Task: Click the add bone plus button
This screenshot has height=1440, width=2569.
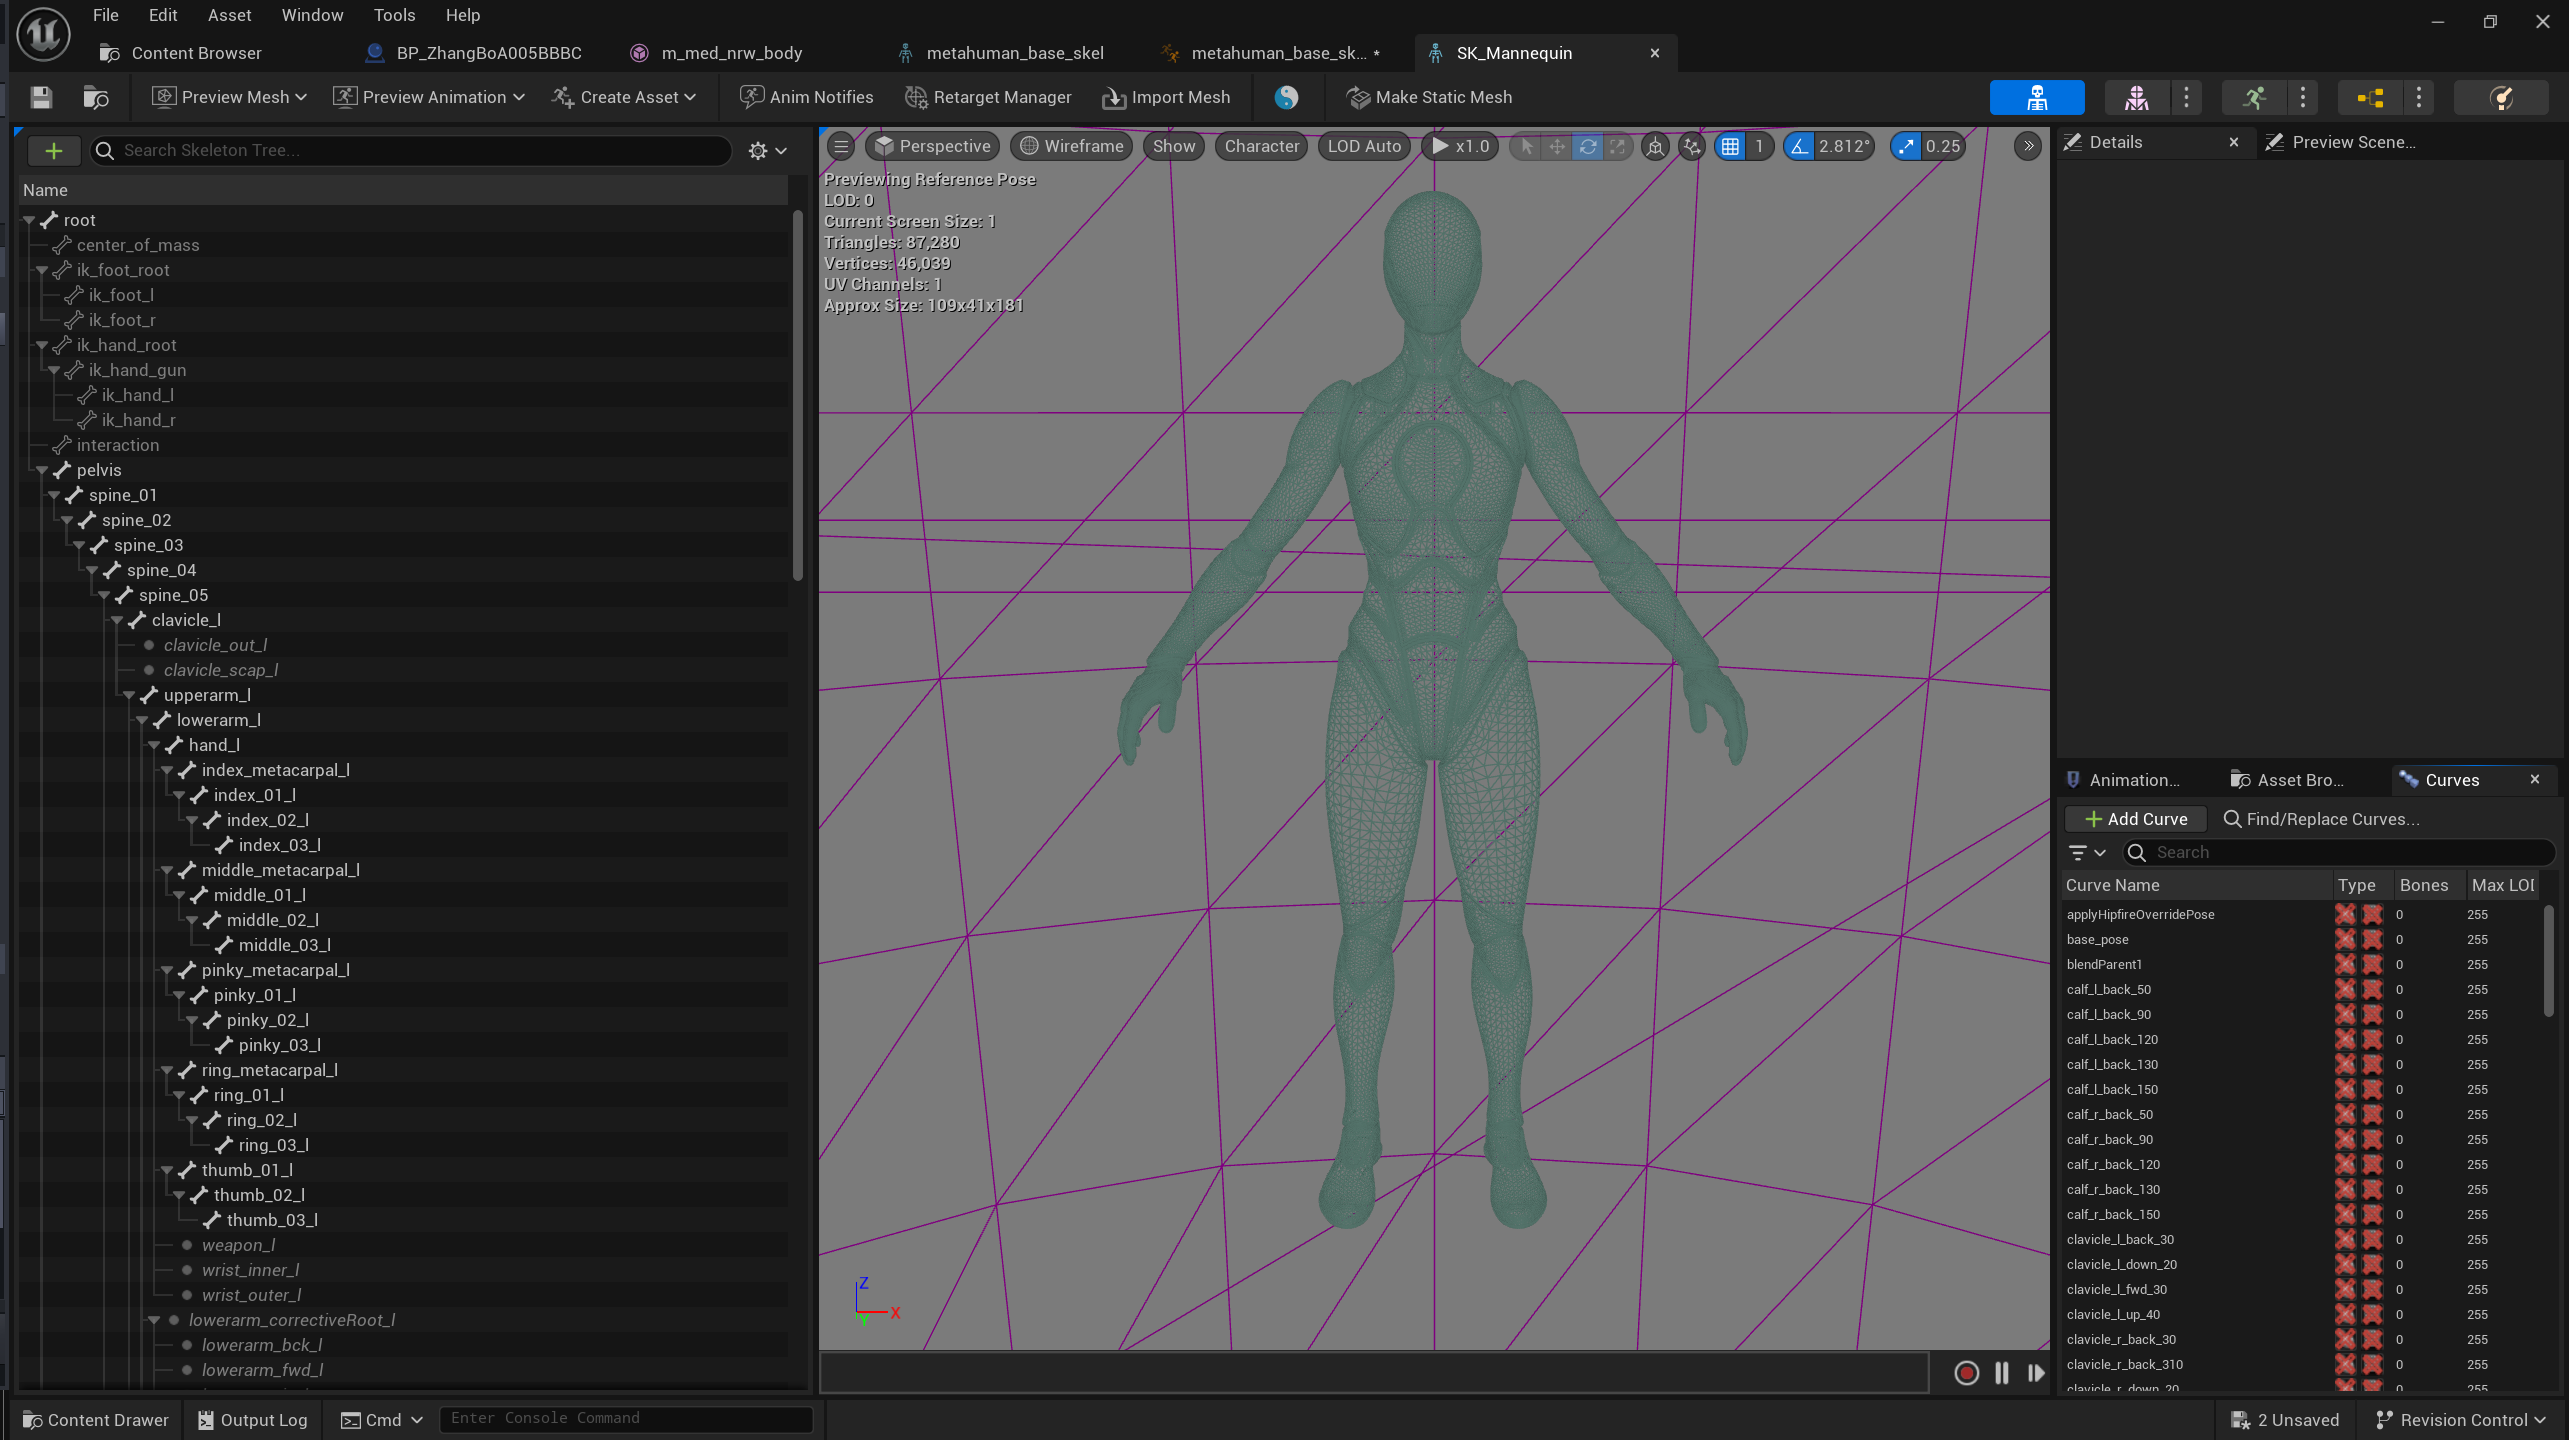Action: pyautogui.click(x=54, y=150)
